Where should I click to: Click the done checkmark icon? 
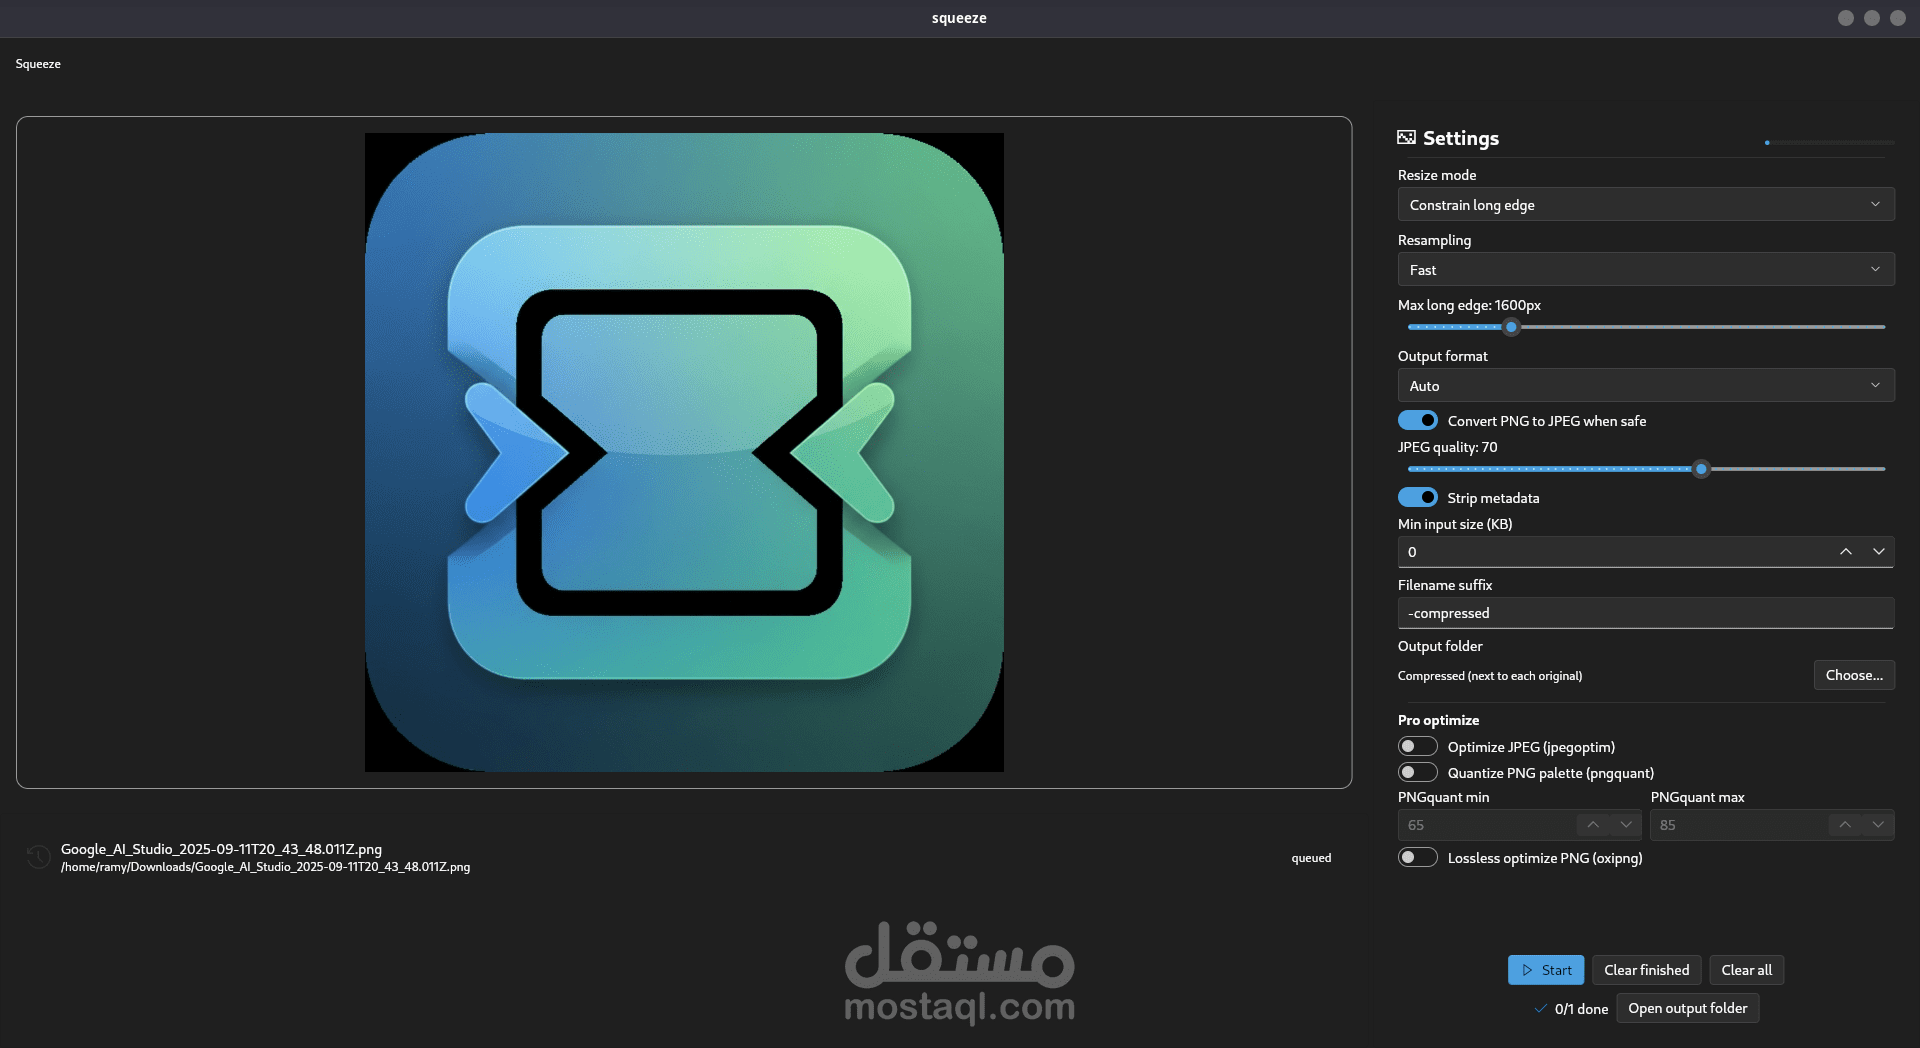1540,1009
